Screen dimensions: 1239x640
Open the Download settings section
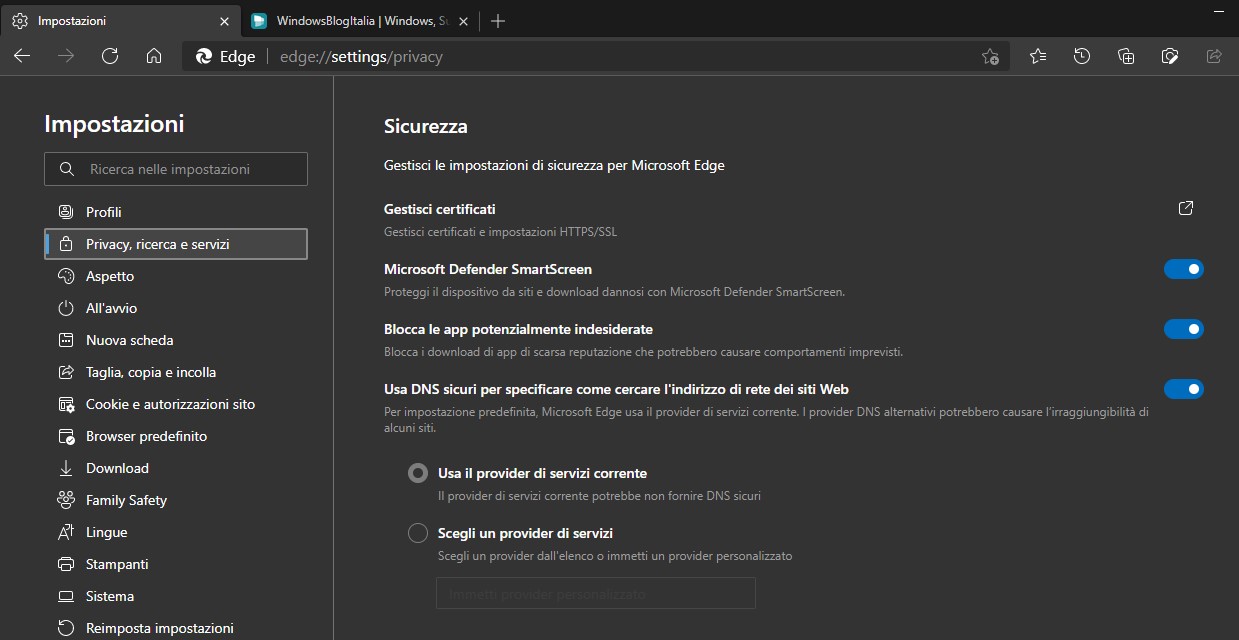click(x=176, y=468)
